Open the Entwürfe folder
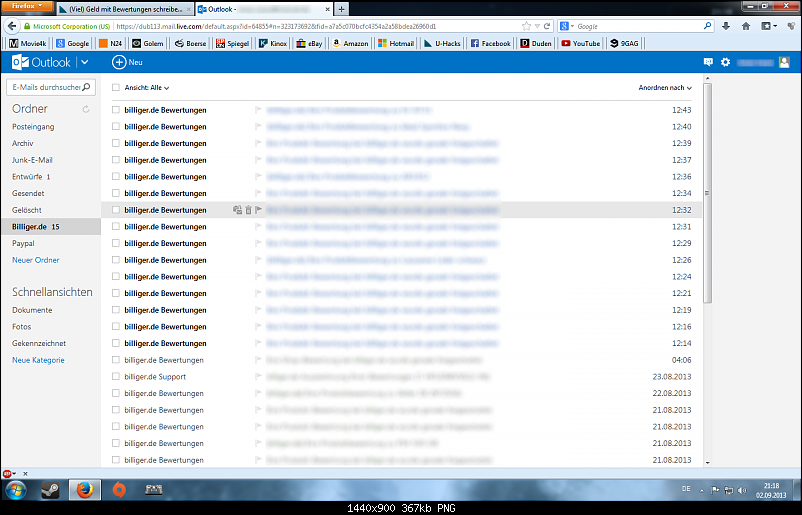 (x=31, y=176)
